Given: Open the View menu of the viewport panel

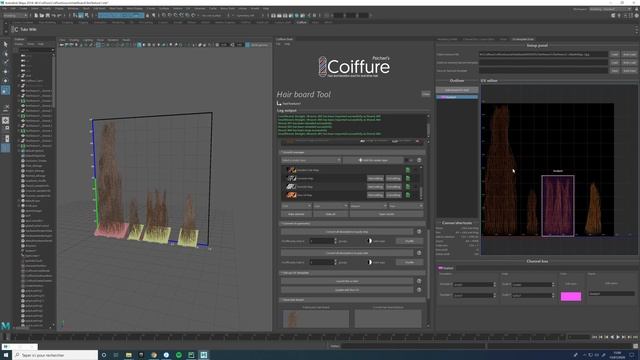Looking at the screenshot, I should (x=62, y=40).
